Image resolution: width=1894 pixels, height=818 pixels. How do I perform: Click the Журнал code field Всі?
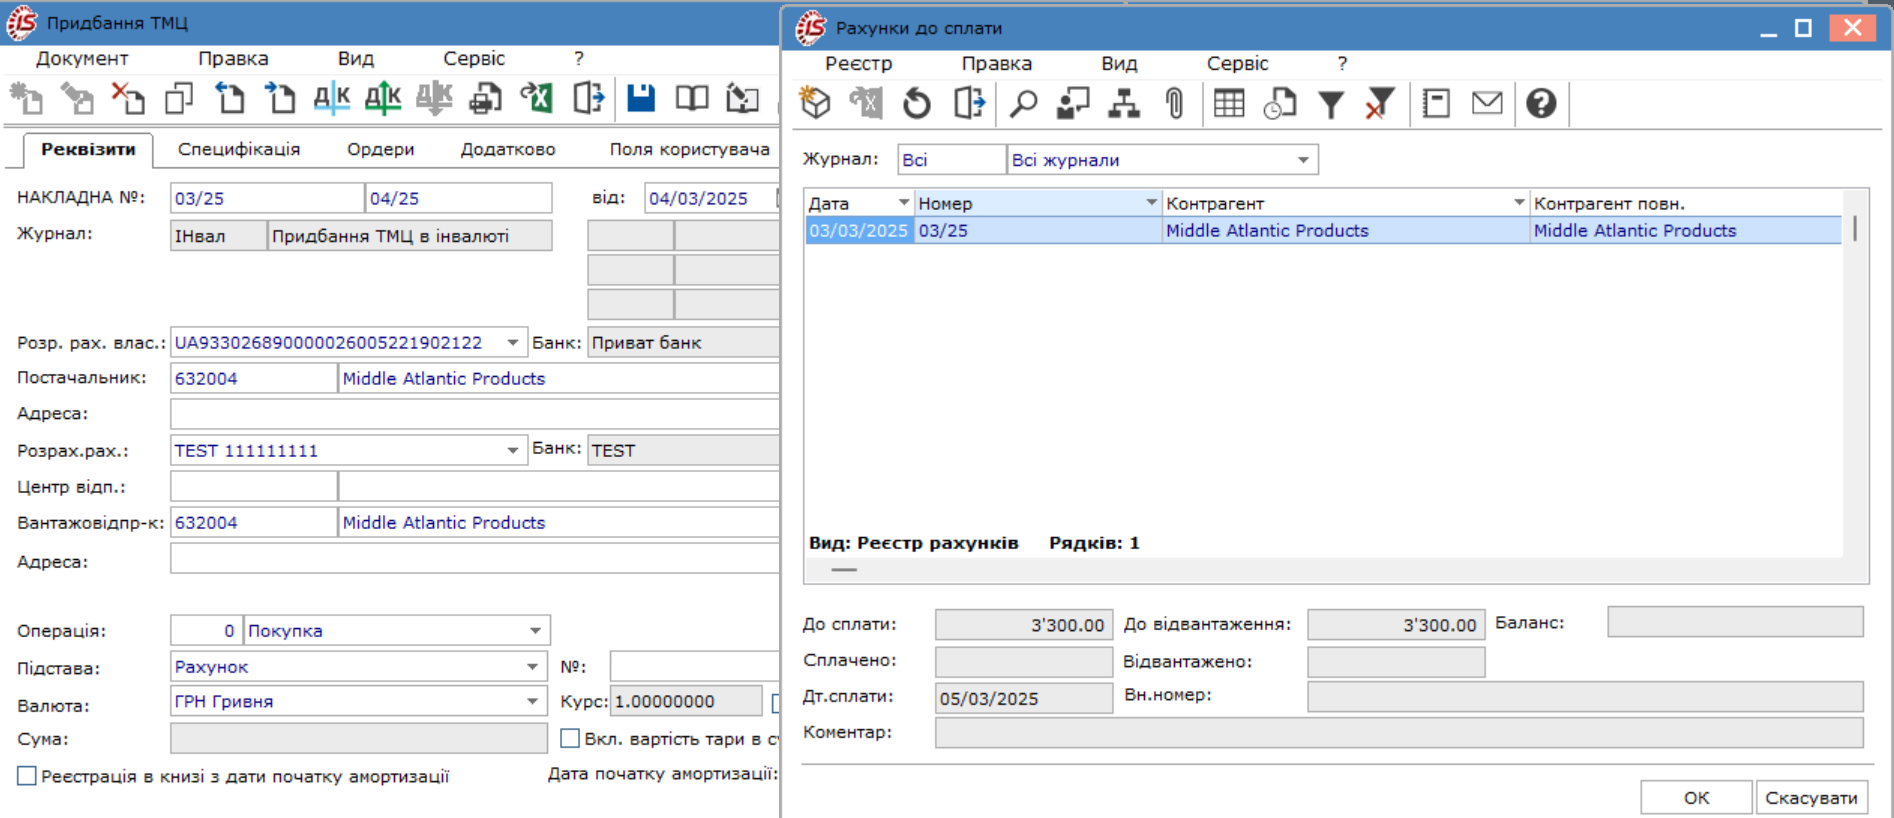pyautogui.click(x=951, y=160)
